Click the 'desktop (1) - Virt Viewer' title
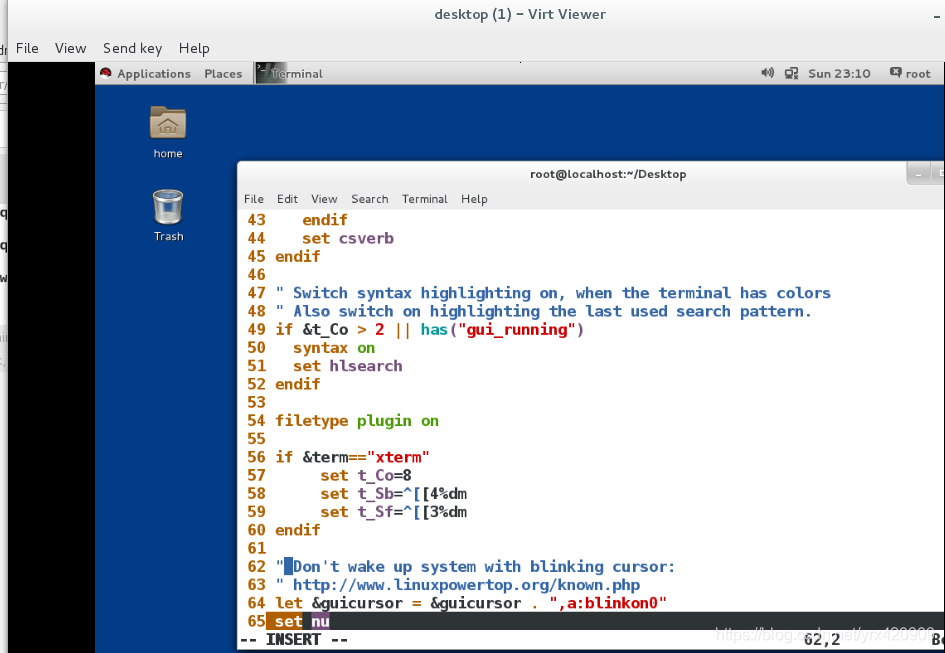Screen dimensions: 945x653 [520, 14]
